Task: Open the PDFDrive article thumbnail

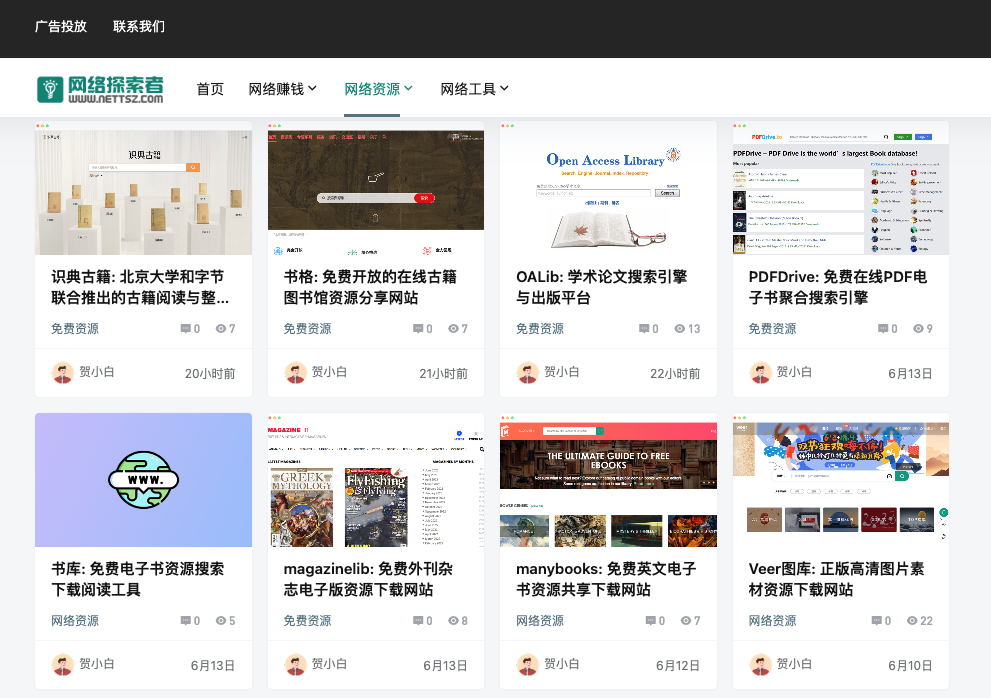Action: click(841, 188)
